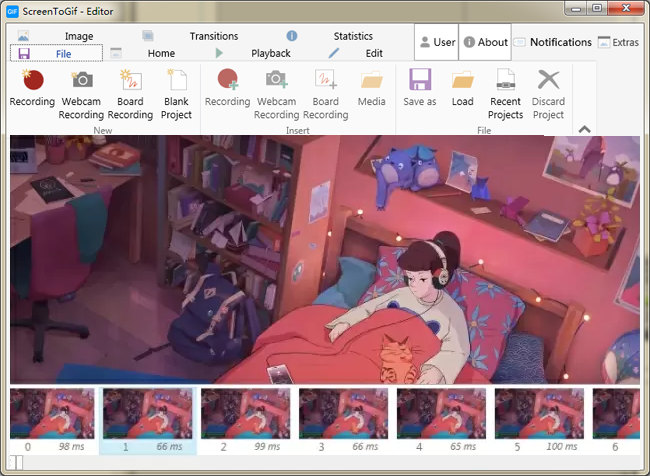The width and height of the screenshot is (650, 476).
Task: Click the About button
Action: point(485,42)
